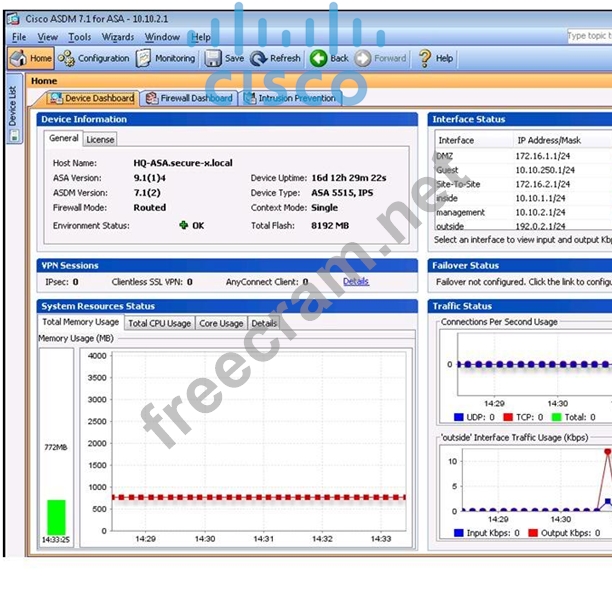
Task: Open the Configuration view
Action: [95, 58]
